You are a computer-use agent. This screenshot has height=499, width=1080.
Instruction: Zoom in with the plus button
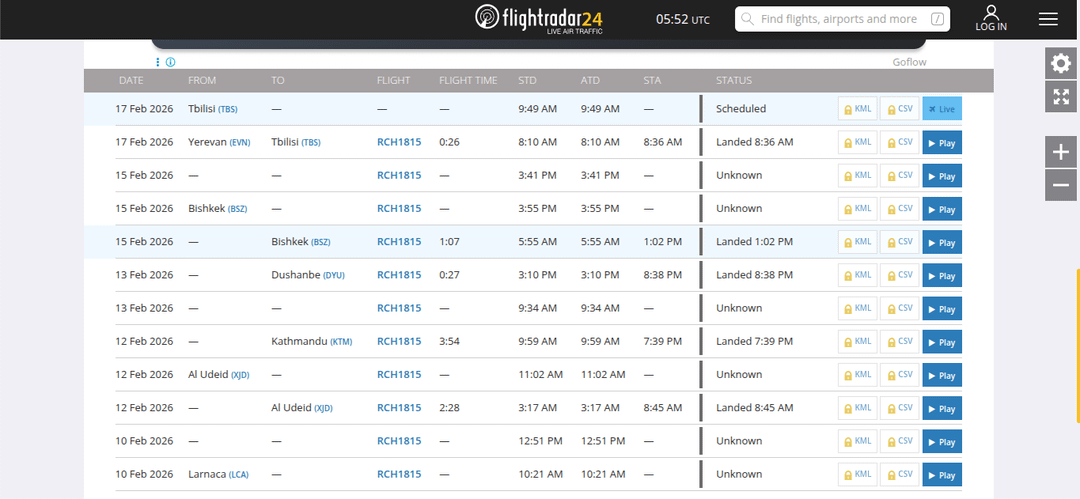click(1061, 152)
